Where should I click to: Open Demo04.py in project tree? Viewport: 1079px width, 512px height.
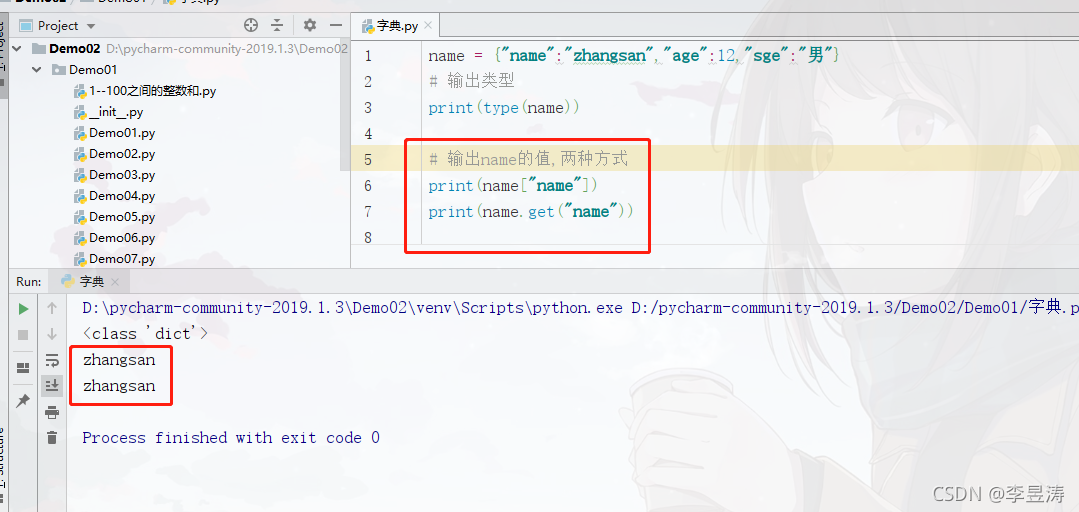pyautogui.click(x=122, y=195)
